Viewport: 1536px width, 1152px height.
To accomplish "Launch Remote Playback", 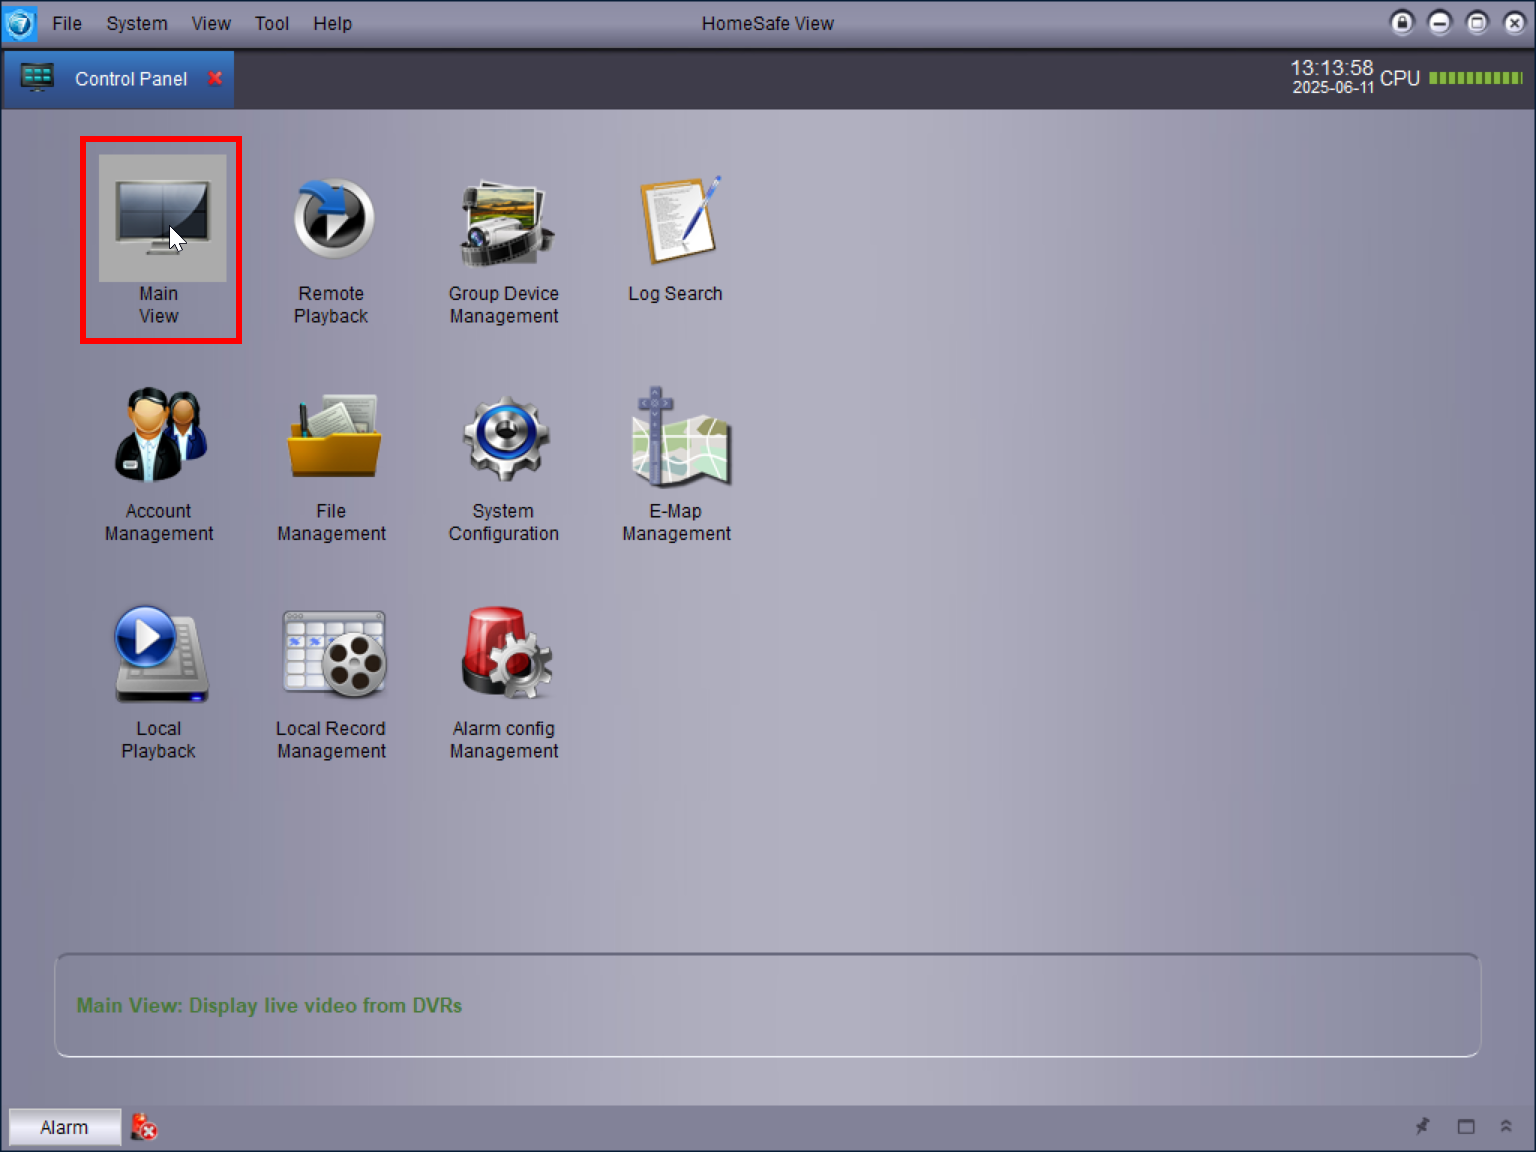I will point(332,220).
